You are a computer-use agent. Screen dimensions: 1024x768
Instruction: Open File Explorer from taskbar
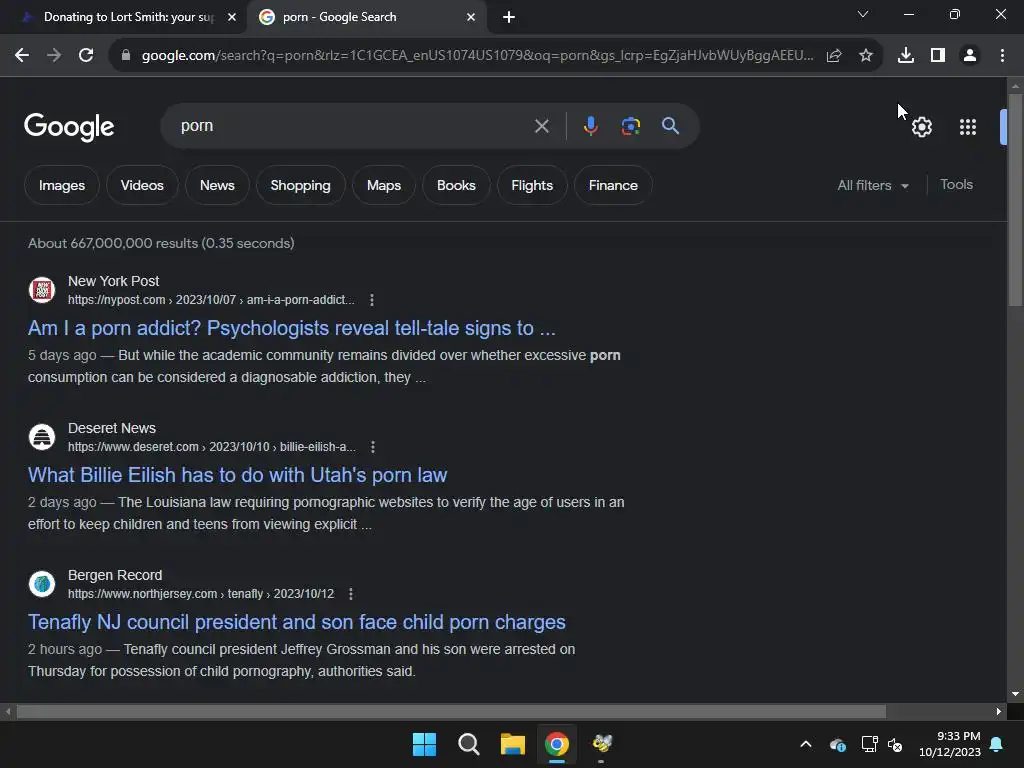click(x=513, y=744)
